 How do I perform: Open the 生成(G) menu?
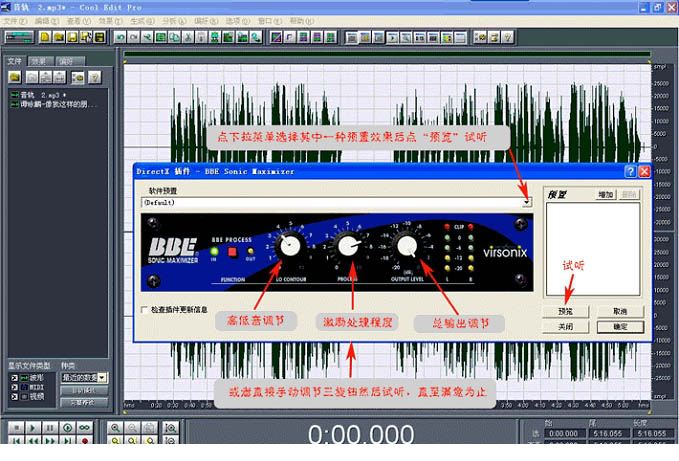pyautogui.click(x=142, y=21)
